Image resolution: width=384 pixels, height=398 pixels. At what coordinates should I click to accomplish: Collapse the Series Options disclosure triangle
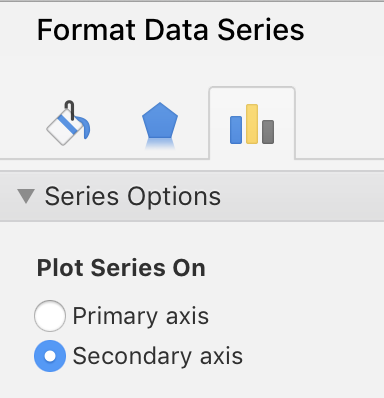tap(26, 196)
